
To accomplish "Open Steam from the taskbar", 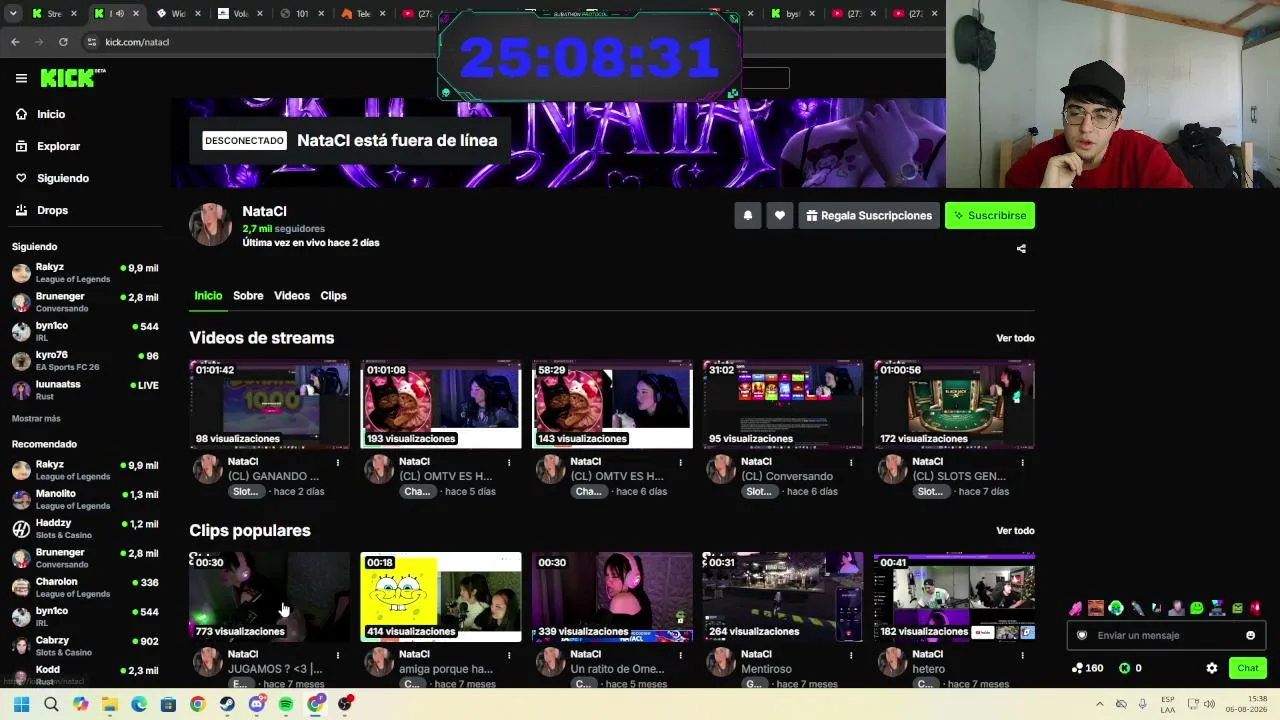I will 227,704.
